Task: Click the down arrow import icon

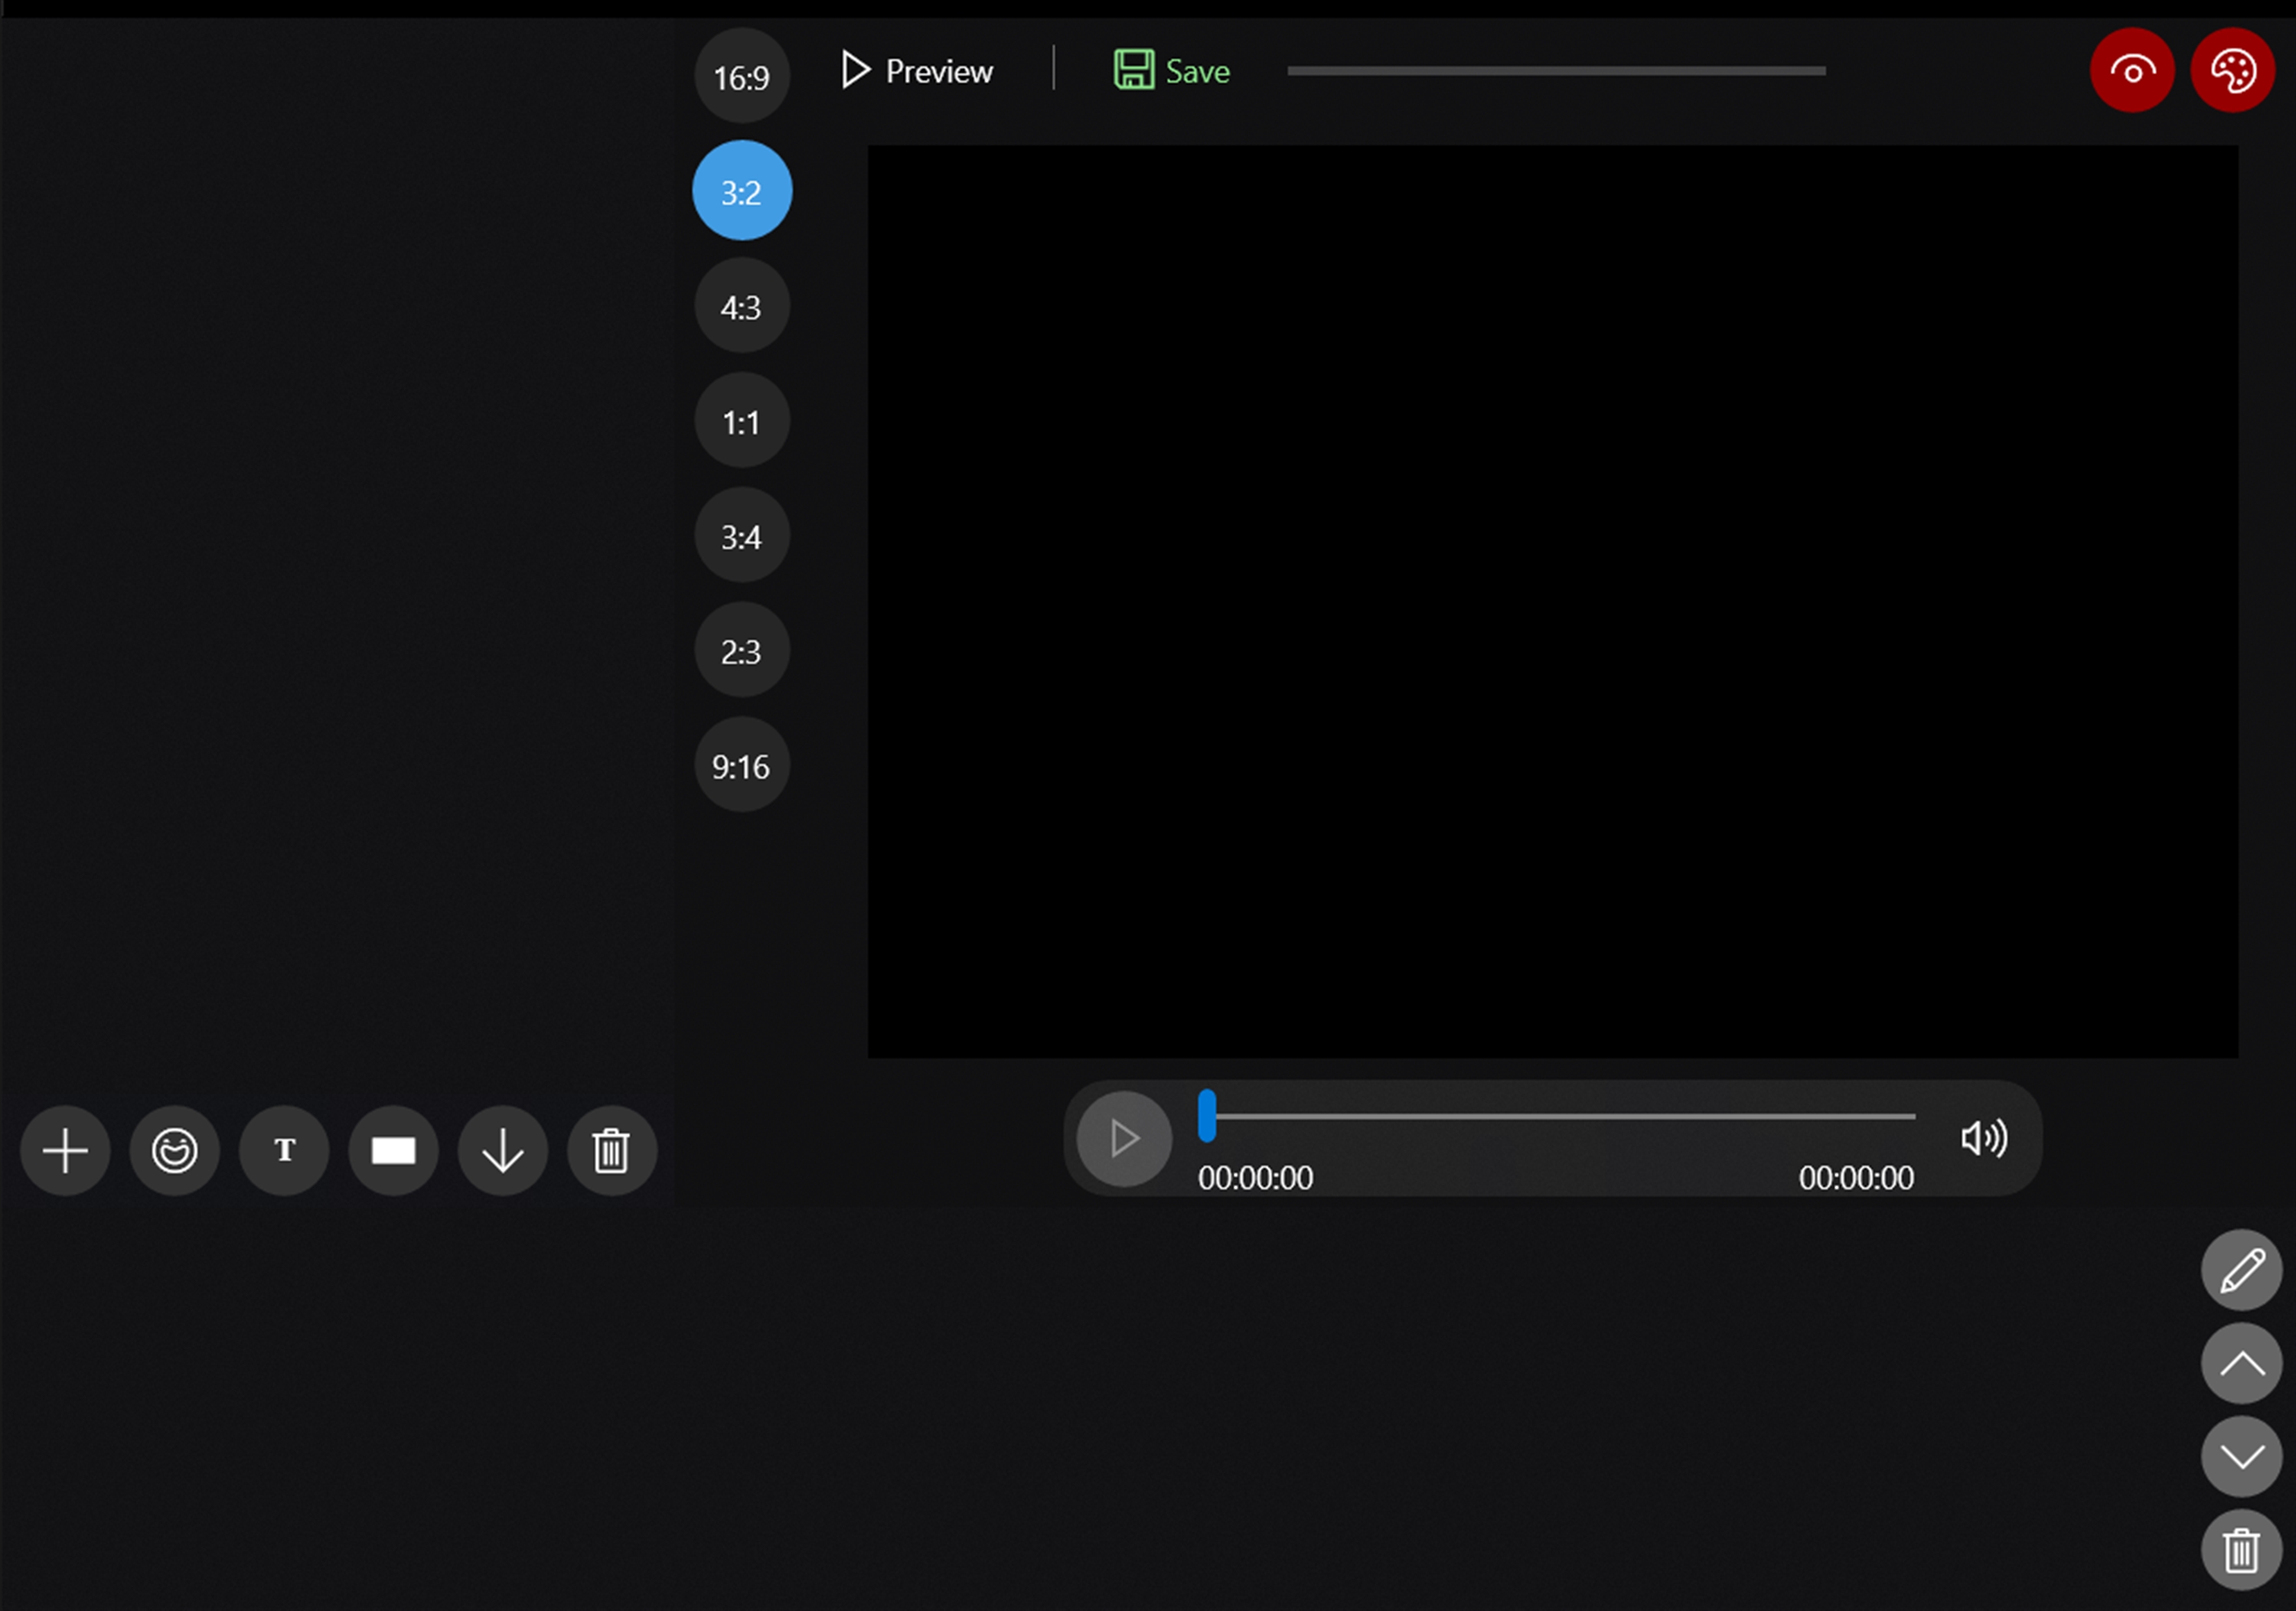Action: point(502,1151)
